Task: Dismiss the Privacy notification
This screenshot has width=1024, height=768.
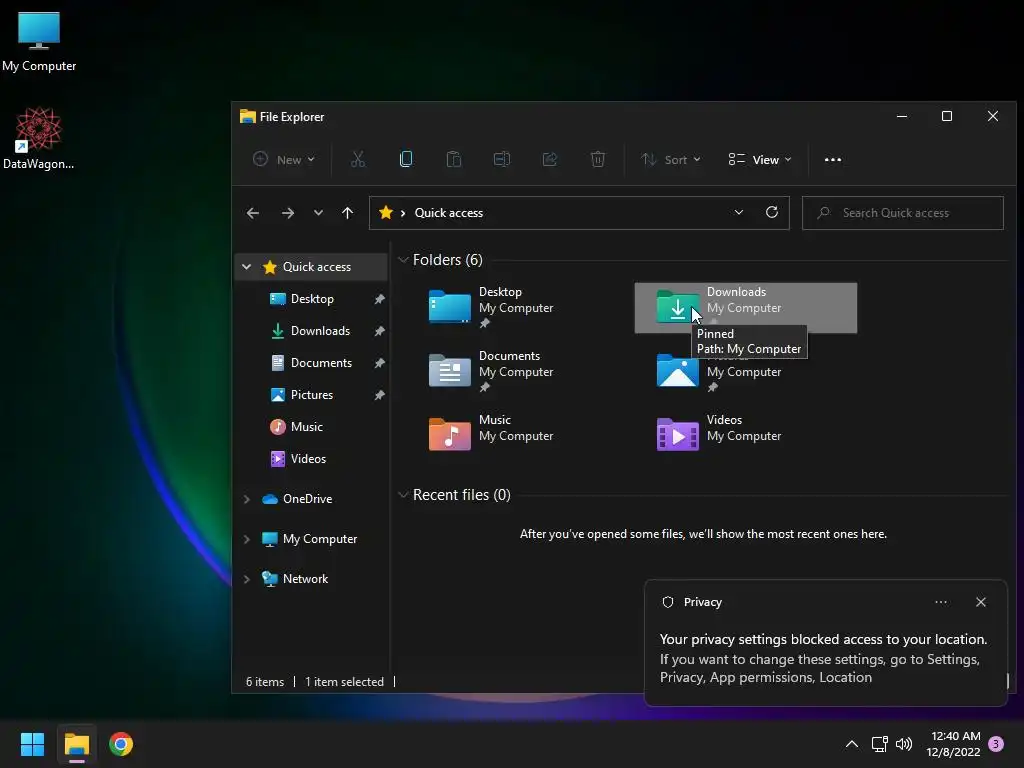Action: pos(981,602)
